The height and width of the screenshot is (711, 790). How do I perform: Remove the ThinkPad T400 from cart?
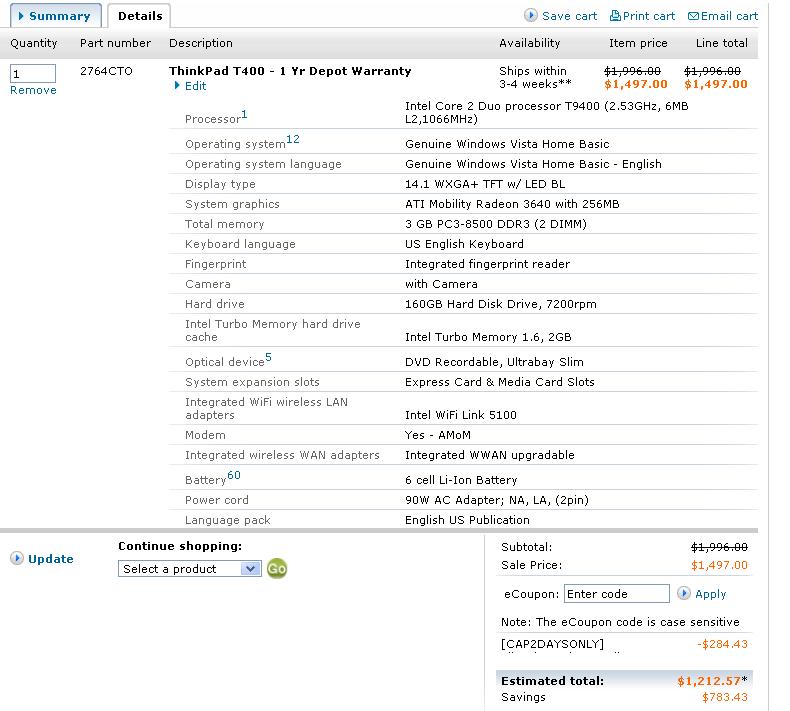[x=33, y=90]
